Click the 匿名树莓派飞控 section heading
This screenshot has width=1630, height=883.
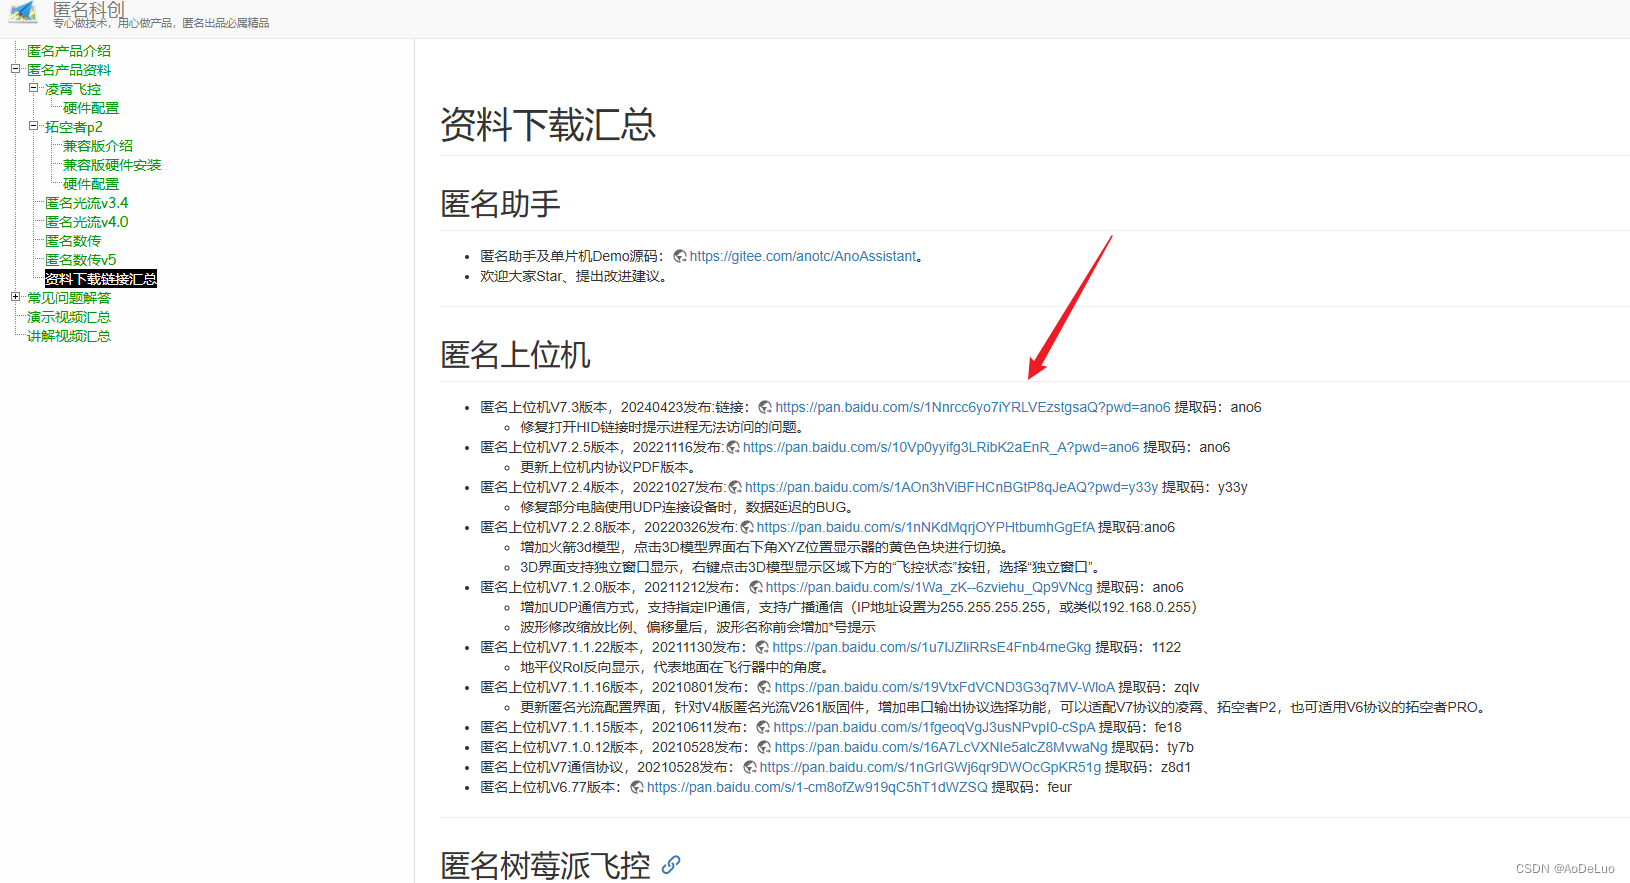click(x=545, y=865)
